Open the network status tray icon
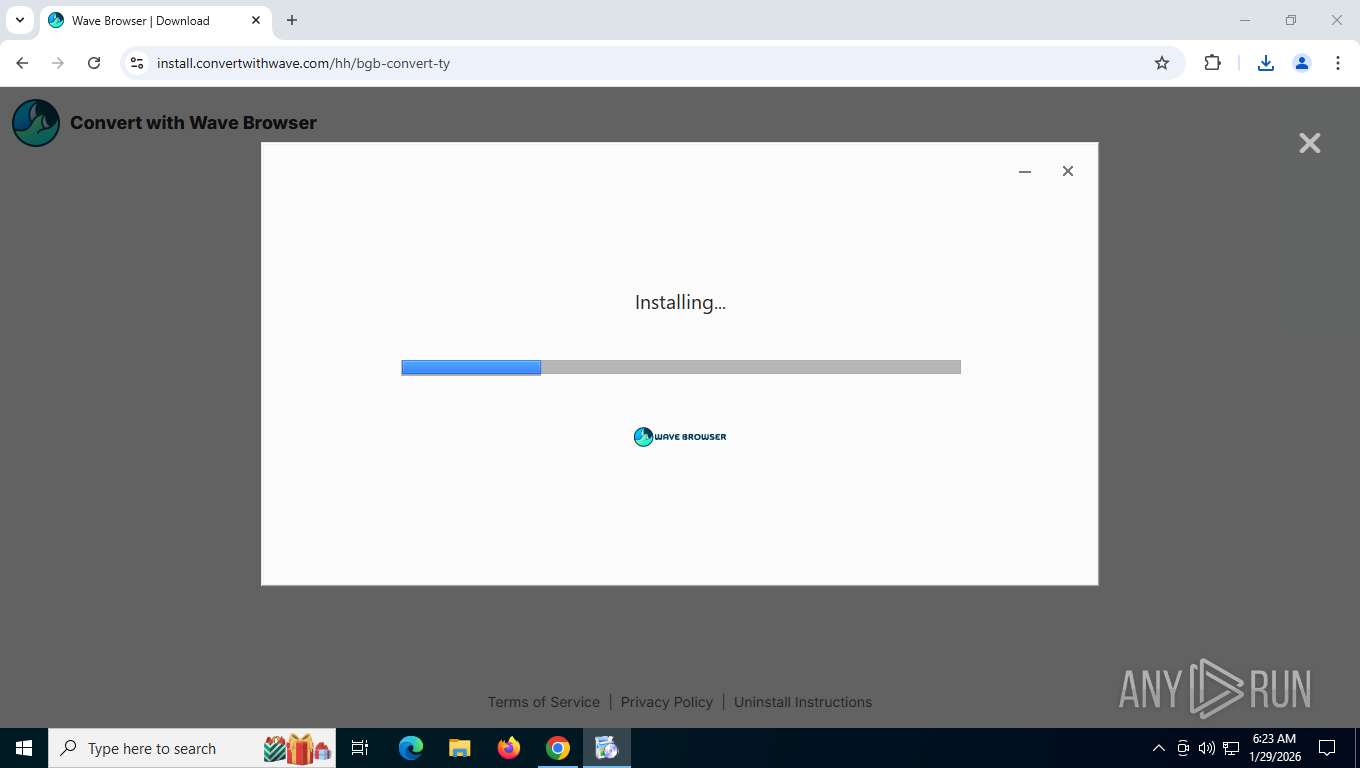Screen dimensions: 1360x768 [1231, 748]
